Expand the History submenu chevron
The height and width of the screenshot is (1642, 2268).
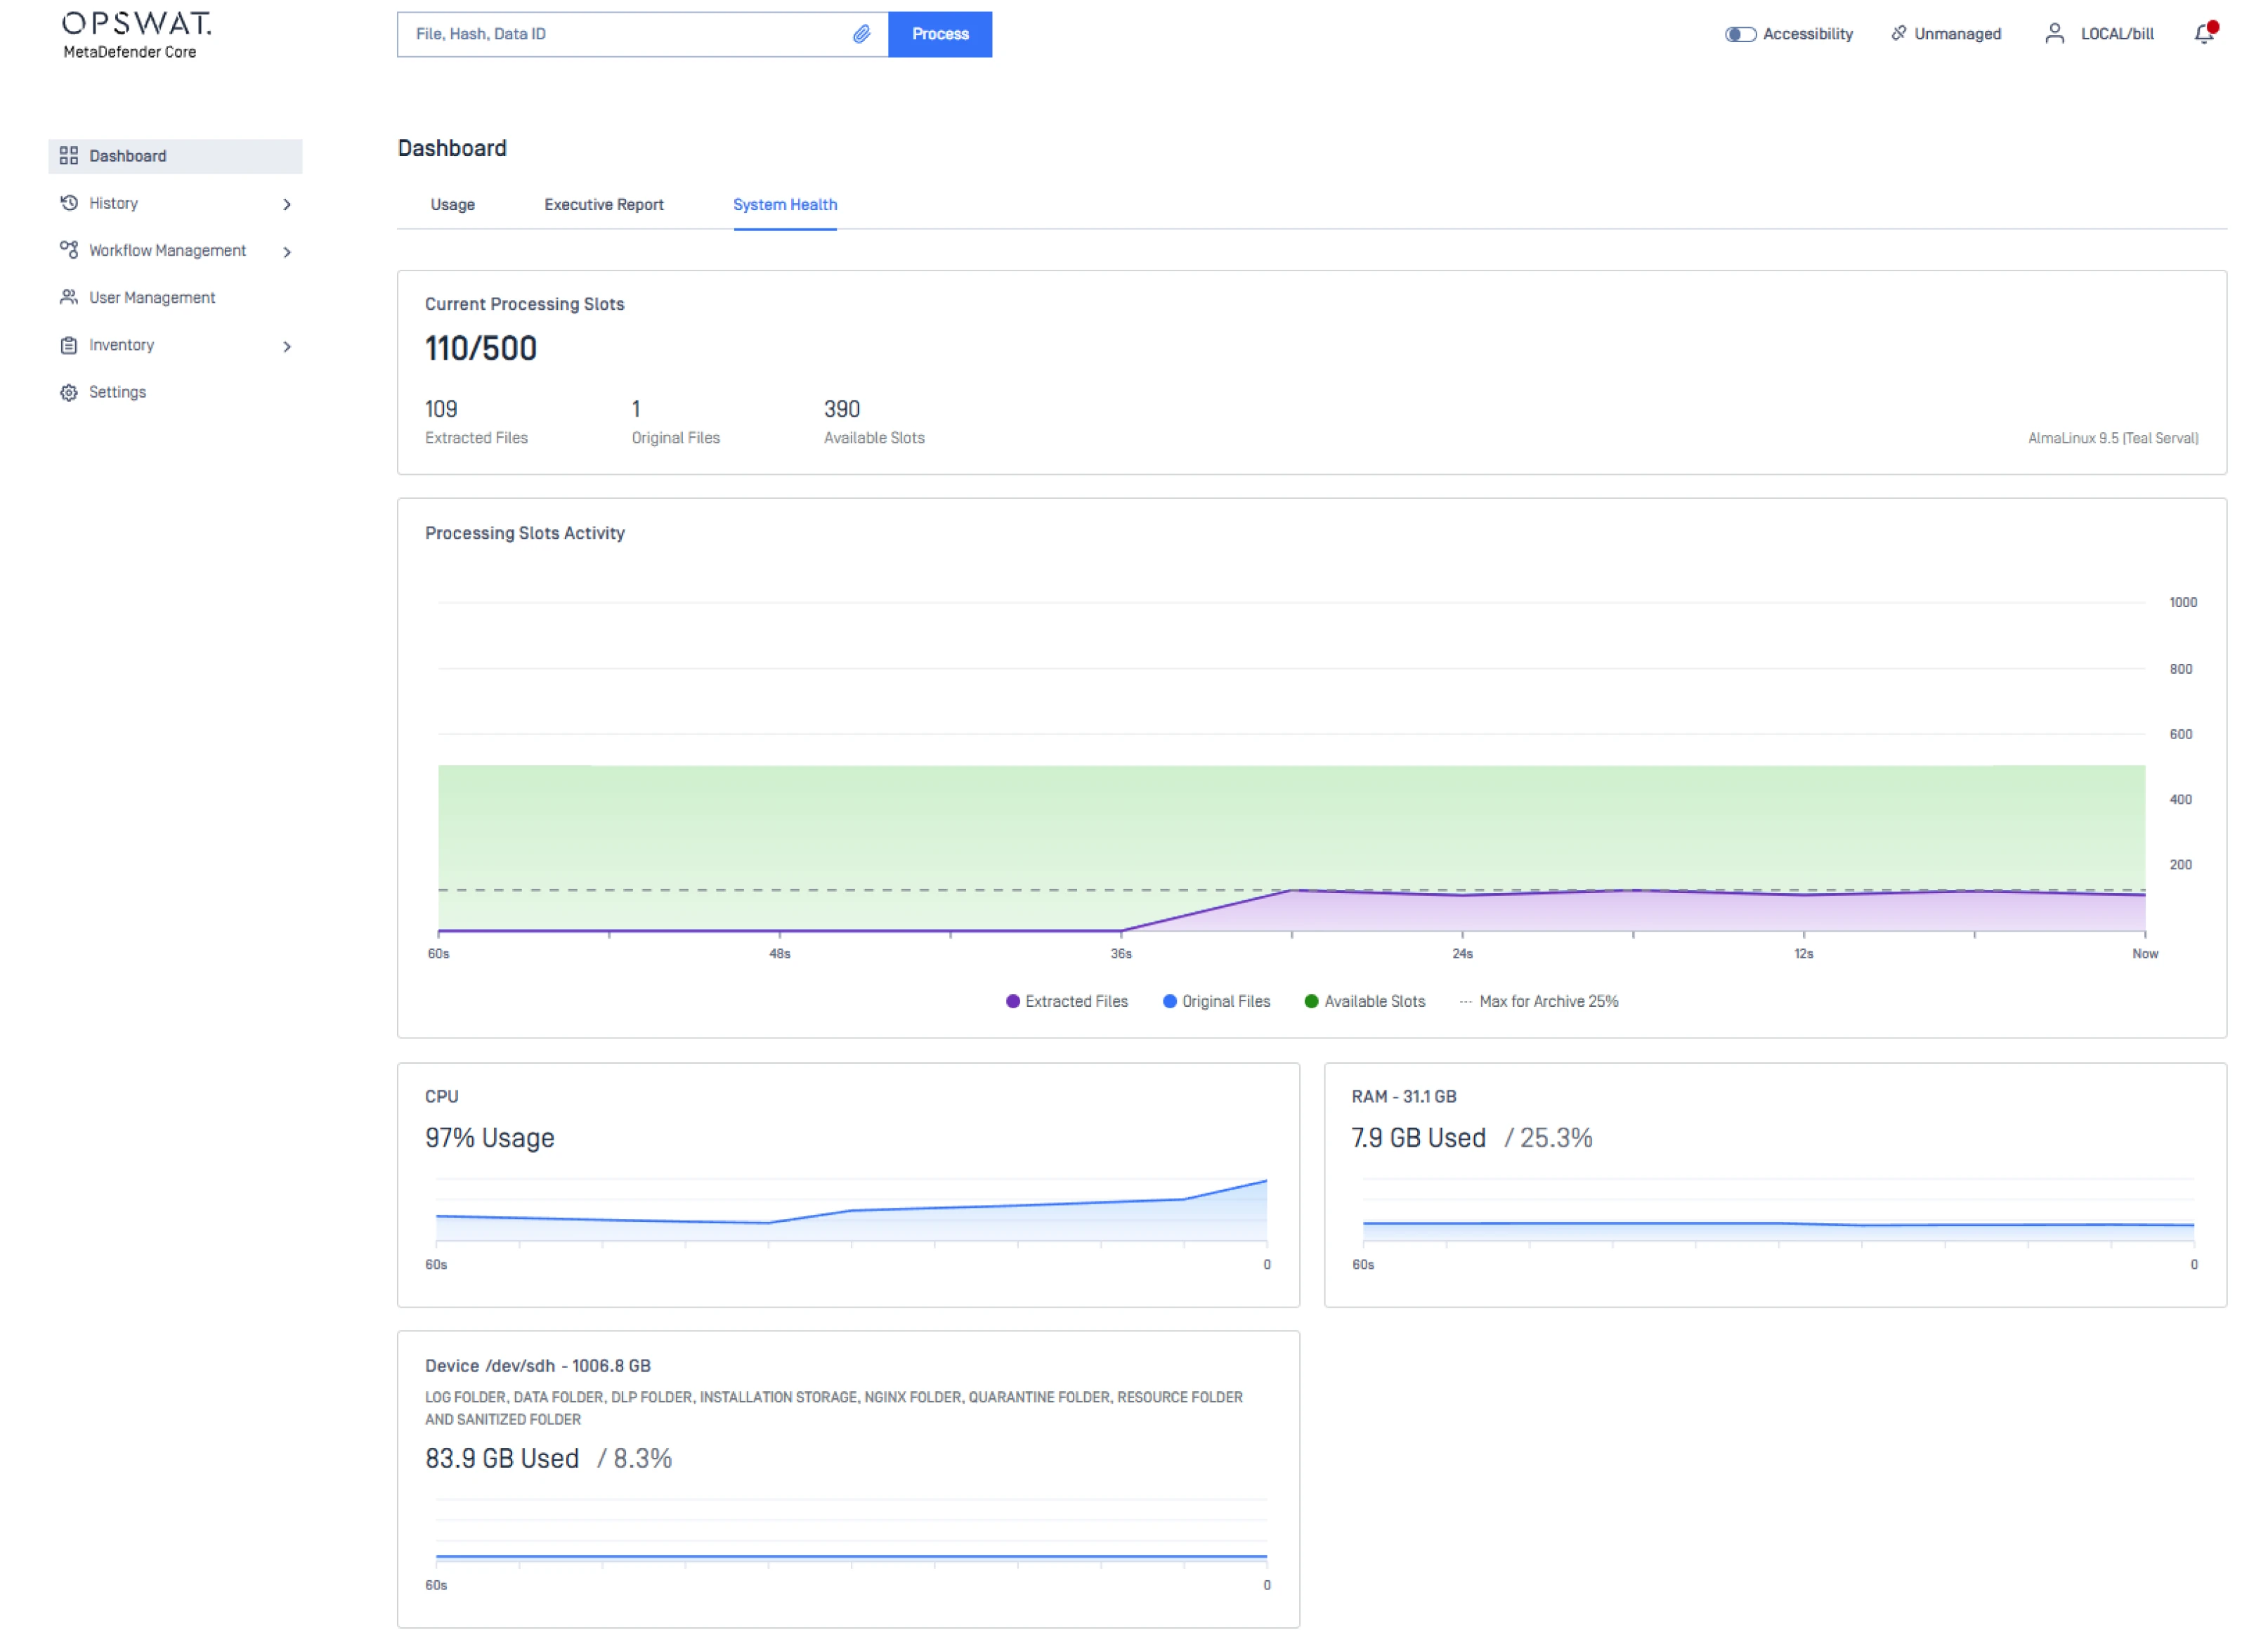point(287,204)
